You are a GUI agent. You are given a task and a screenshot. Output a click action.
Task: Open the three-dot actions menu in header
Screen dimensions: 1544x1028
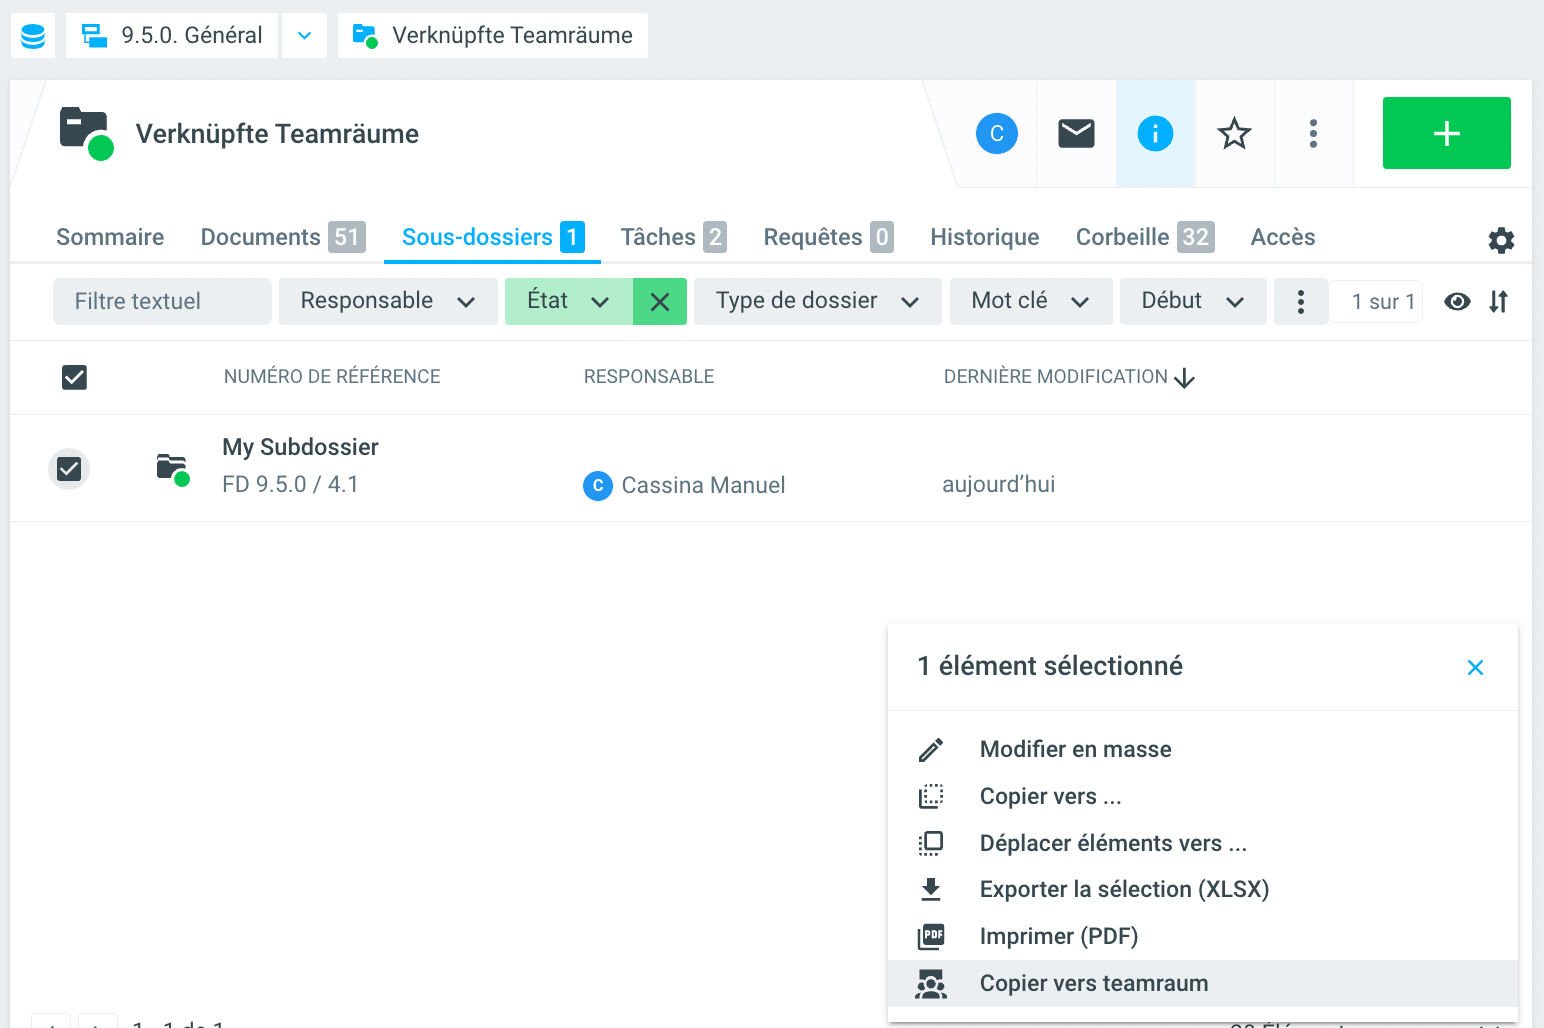tap(1313, 133)
